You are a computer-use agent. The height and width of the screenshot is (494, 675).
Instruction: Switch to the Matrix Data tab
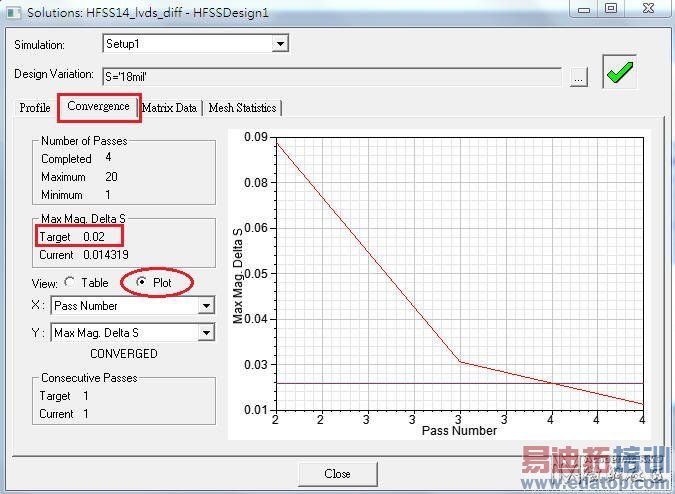click(x=170, y=108)
